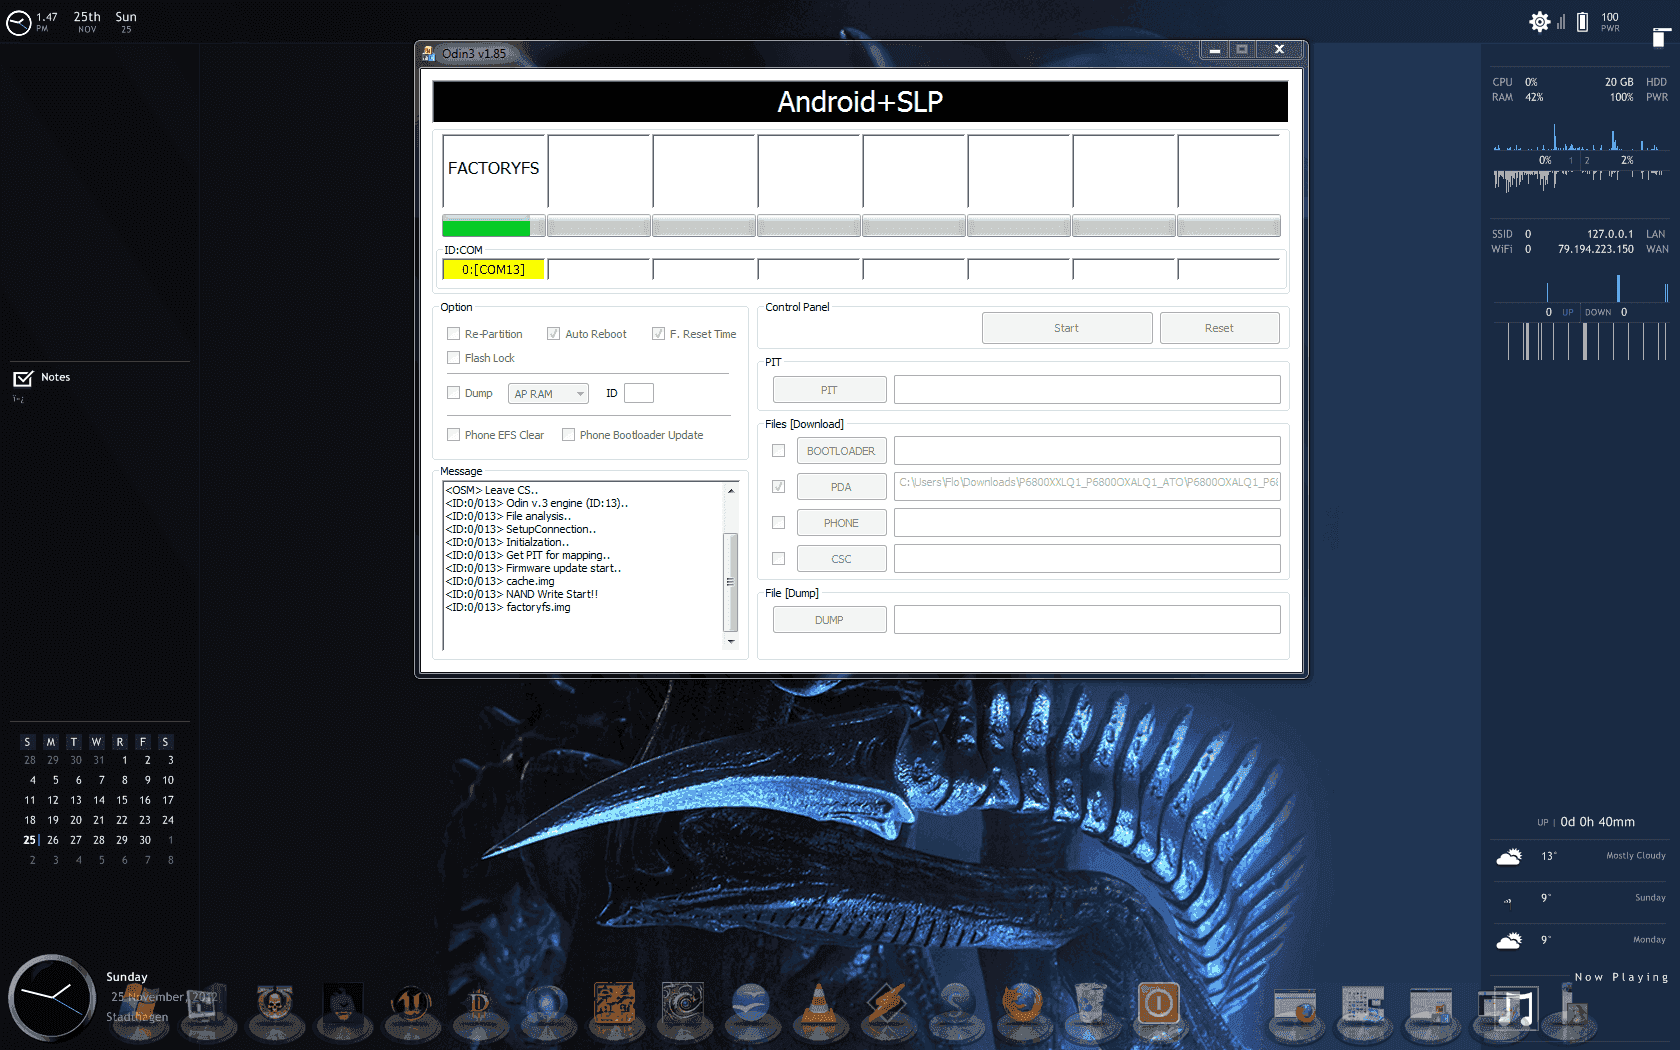
Task: Click the signal strength bars icon
Action: [x=1561, y=21]
